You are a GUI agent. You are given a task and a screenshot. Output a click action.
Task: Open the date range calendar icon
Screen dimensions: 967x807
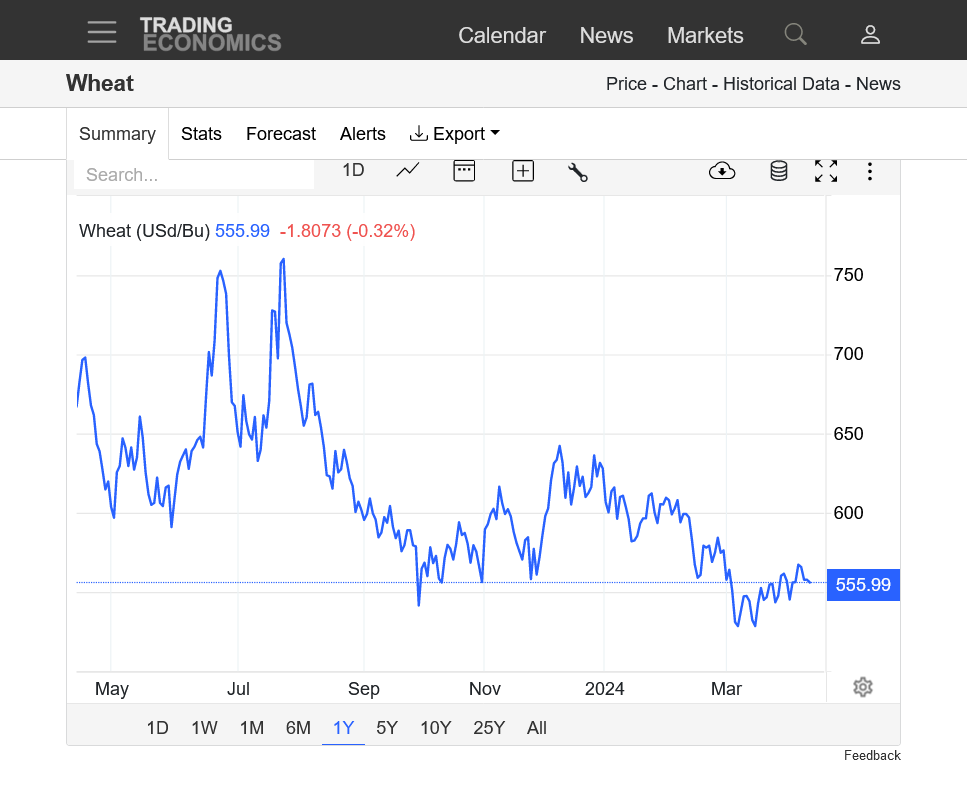[464, 171]
